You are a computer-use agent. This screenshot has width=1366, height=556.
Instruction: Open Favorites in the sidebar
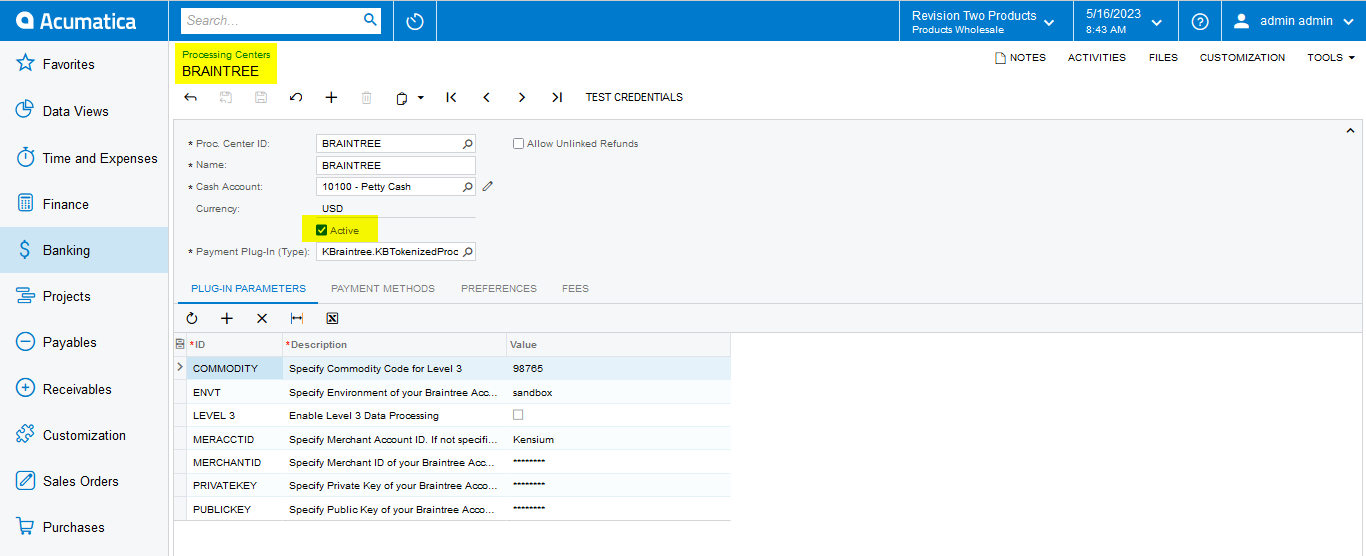pos(84,64)
